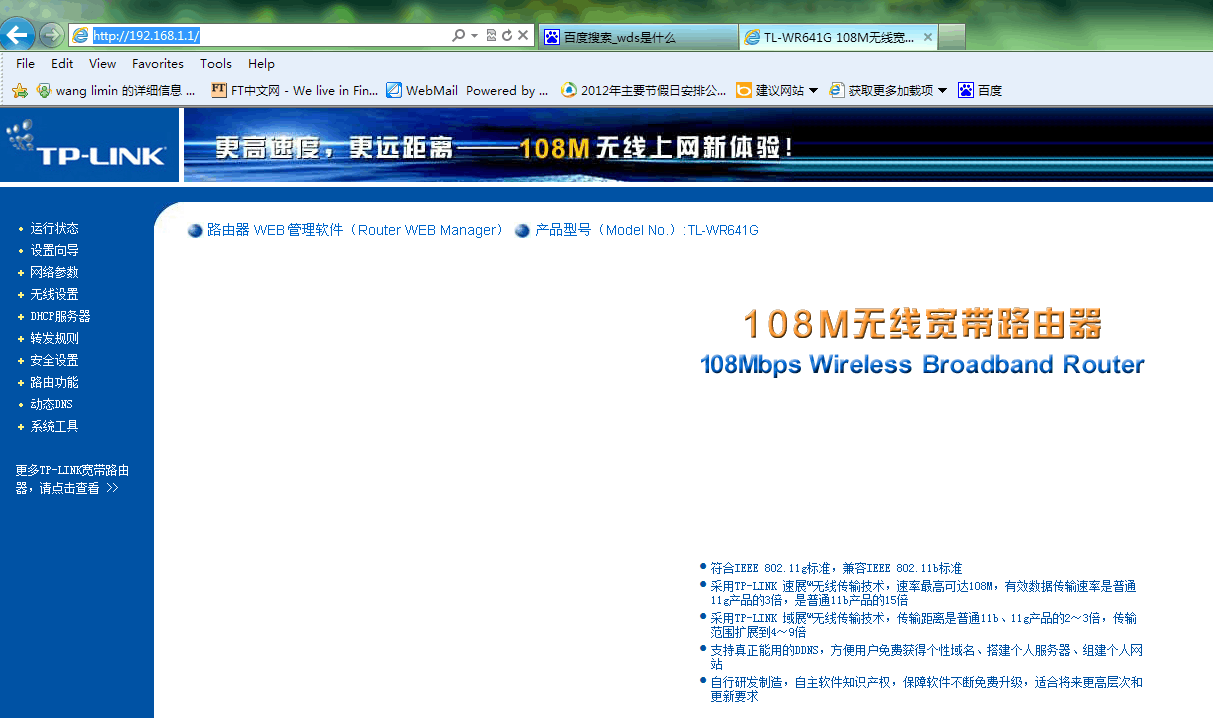Viewport: 1213px width, 718px height.
Task: Expand 安全设置 in the sidebar
Action: 54,360
